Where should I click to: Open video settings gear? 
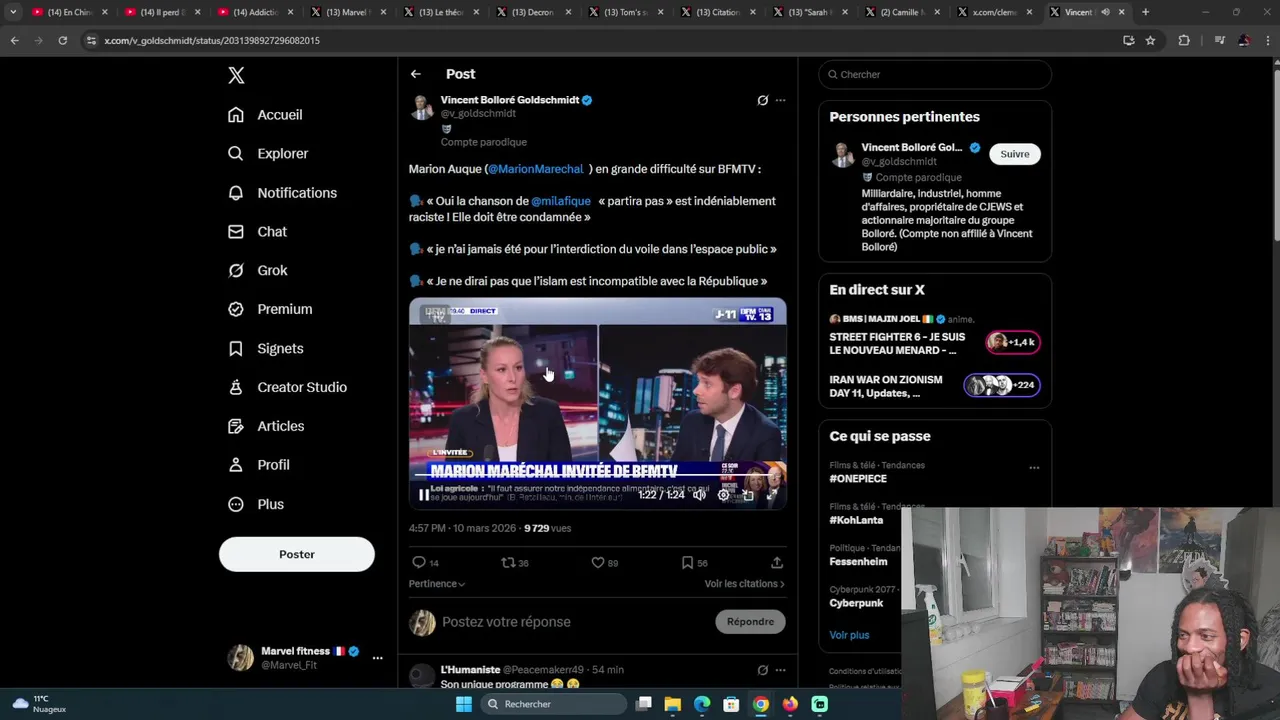724,495
